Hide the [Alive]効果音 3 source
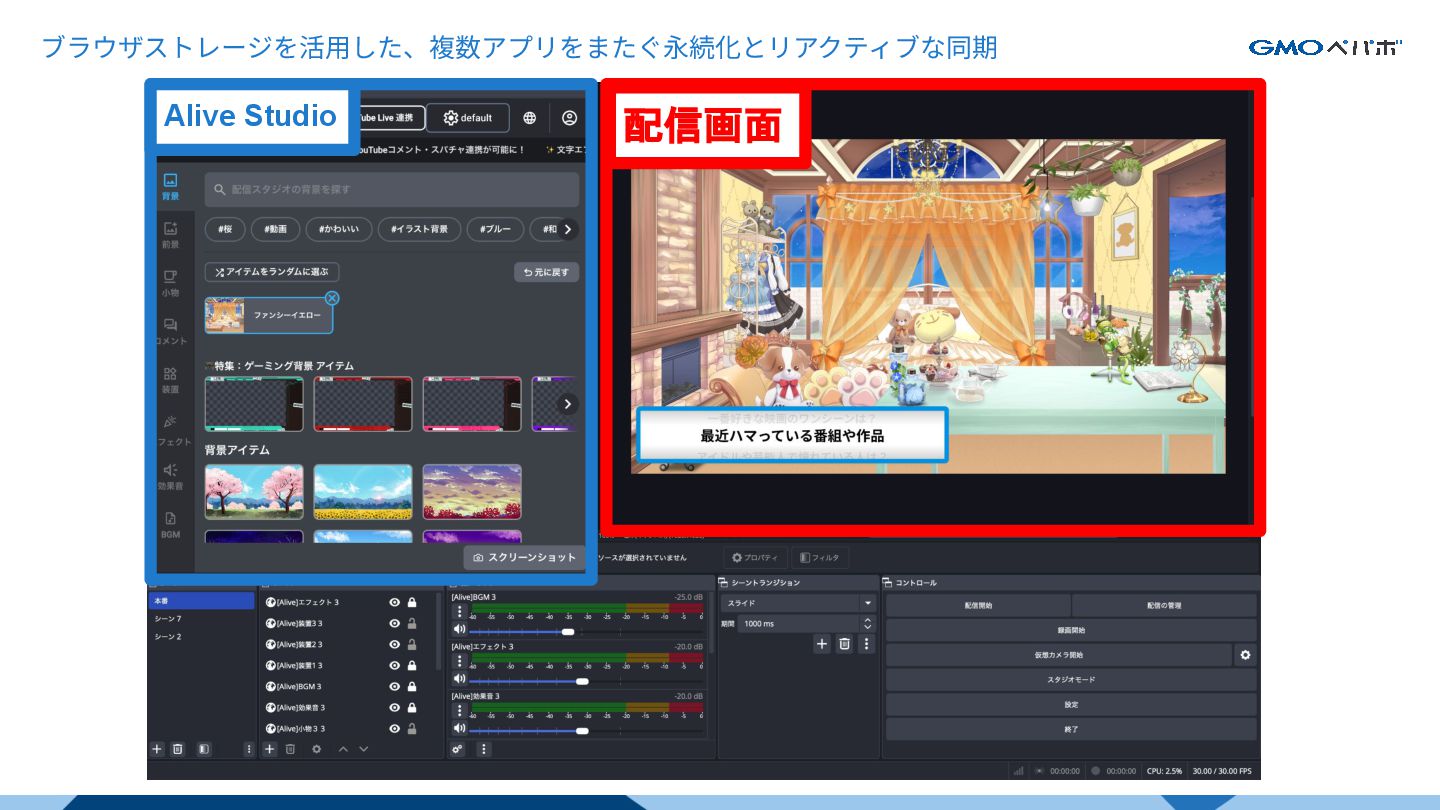 395,708
